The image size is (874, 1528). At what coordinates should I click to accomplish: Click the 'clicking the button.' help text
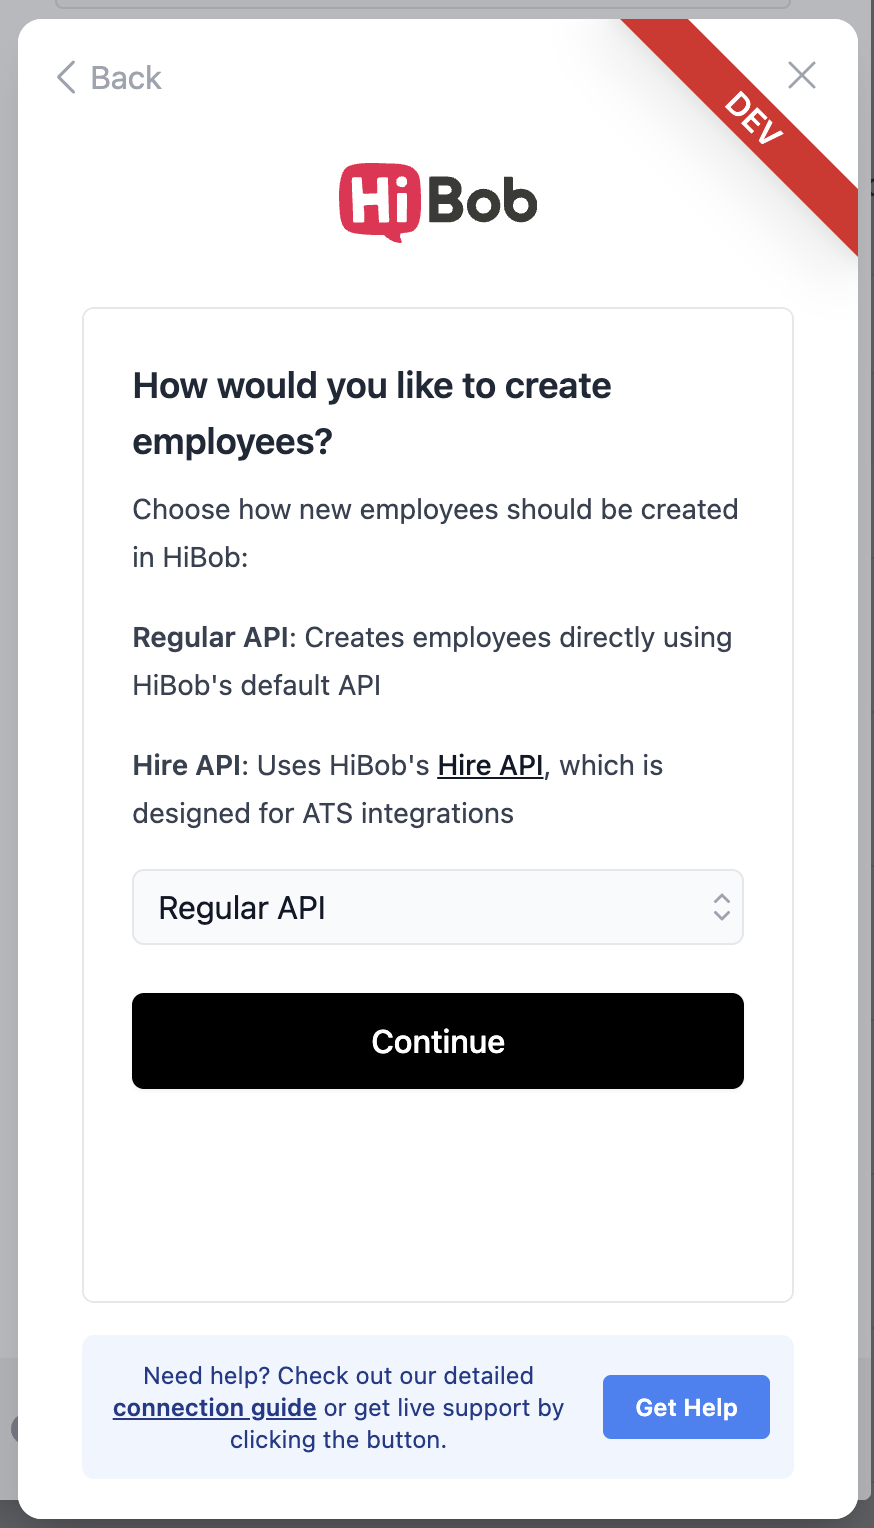[x=338, y=1440]
